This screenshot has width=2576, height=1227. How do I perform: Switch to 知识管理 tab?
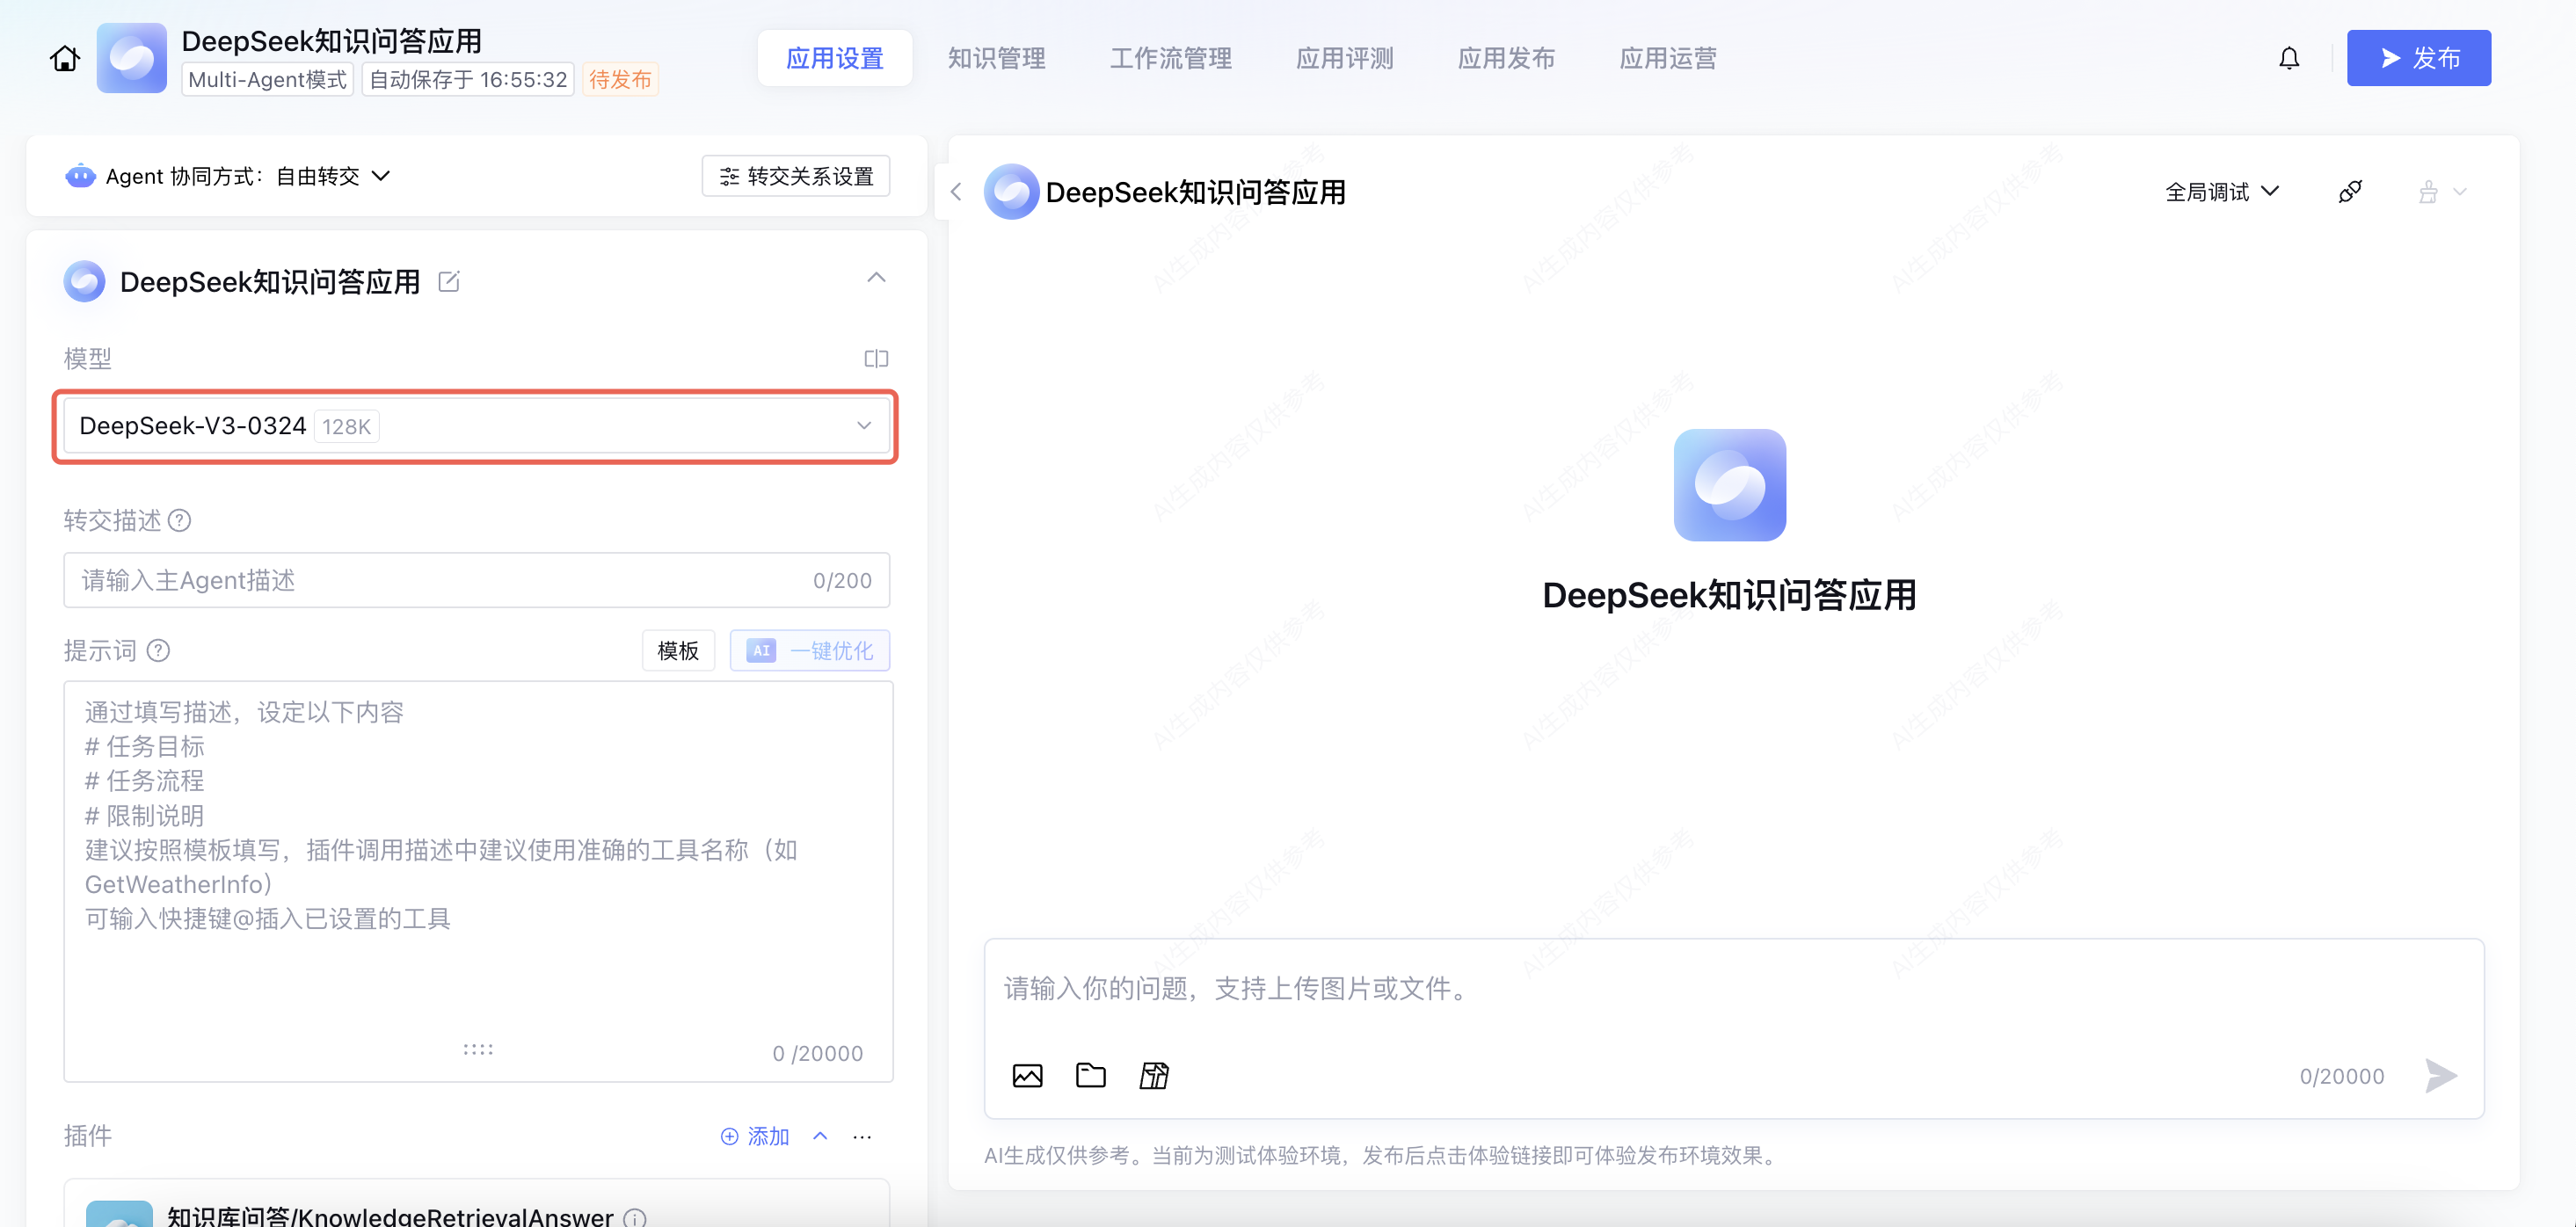pos(996,59)
